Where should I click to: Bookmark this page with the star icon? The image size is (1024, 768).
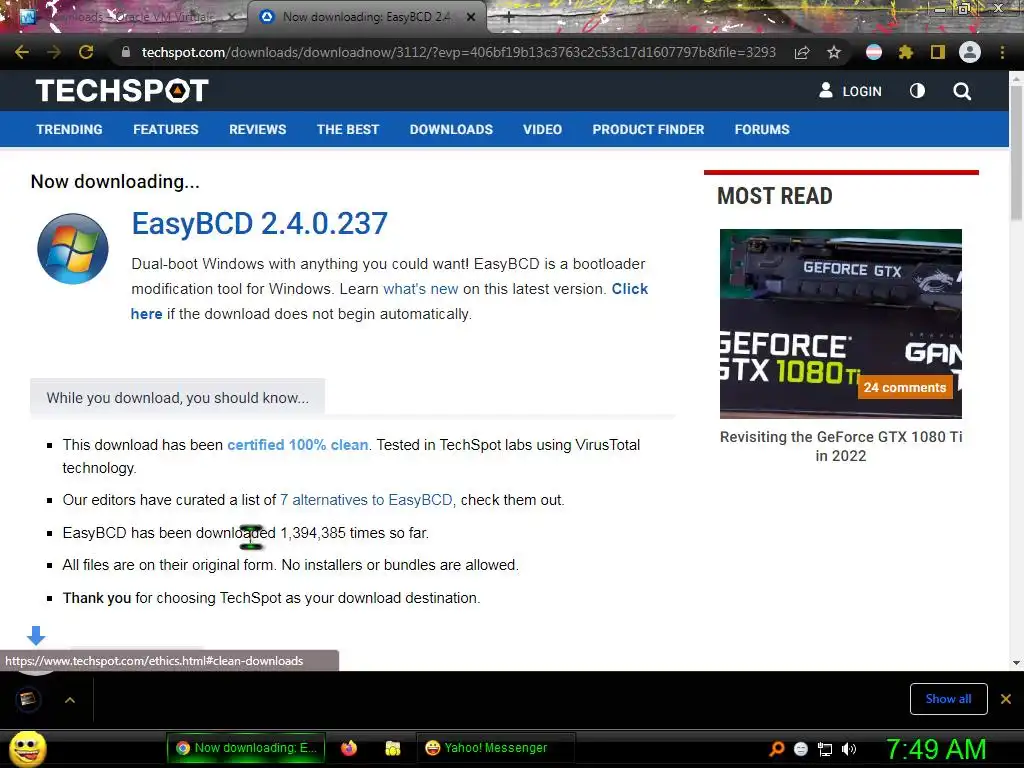(834, 52)
